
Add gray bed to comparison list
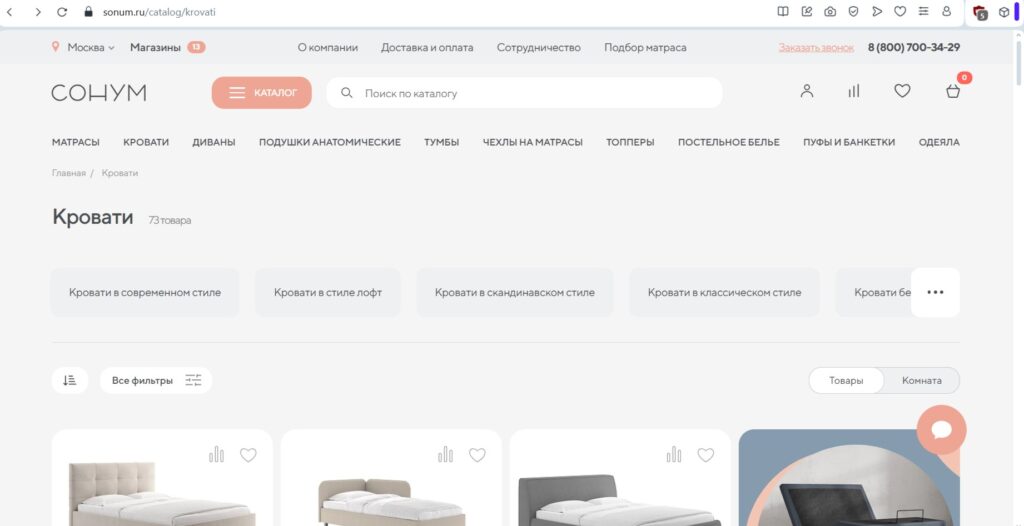pyautogui.click(x=674, y=455)
